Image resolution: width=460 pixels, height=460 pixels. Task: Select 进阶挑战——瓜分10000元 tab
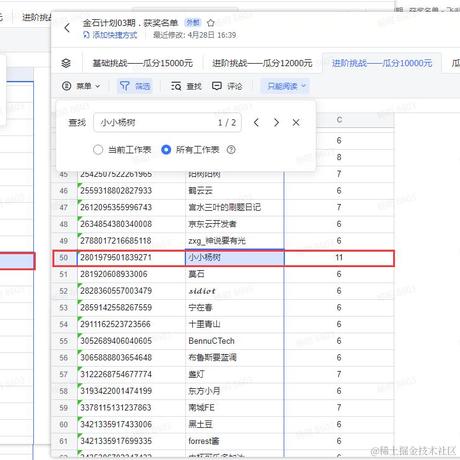(382, 63)
